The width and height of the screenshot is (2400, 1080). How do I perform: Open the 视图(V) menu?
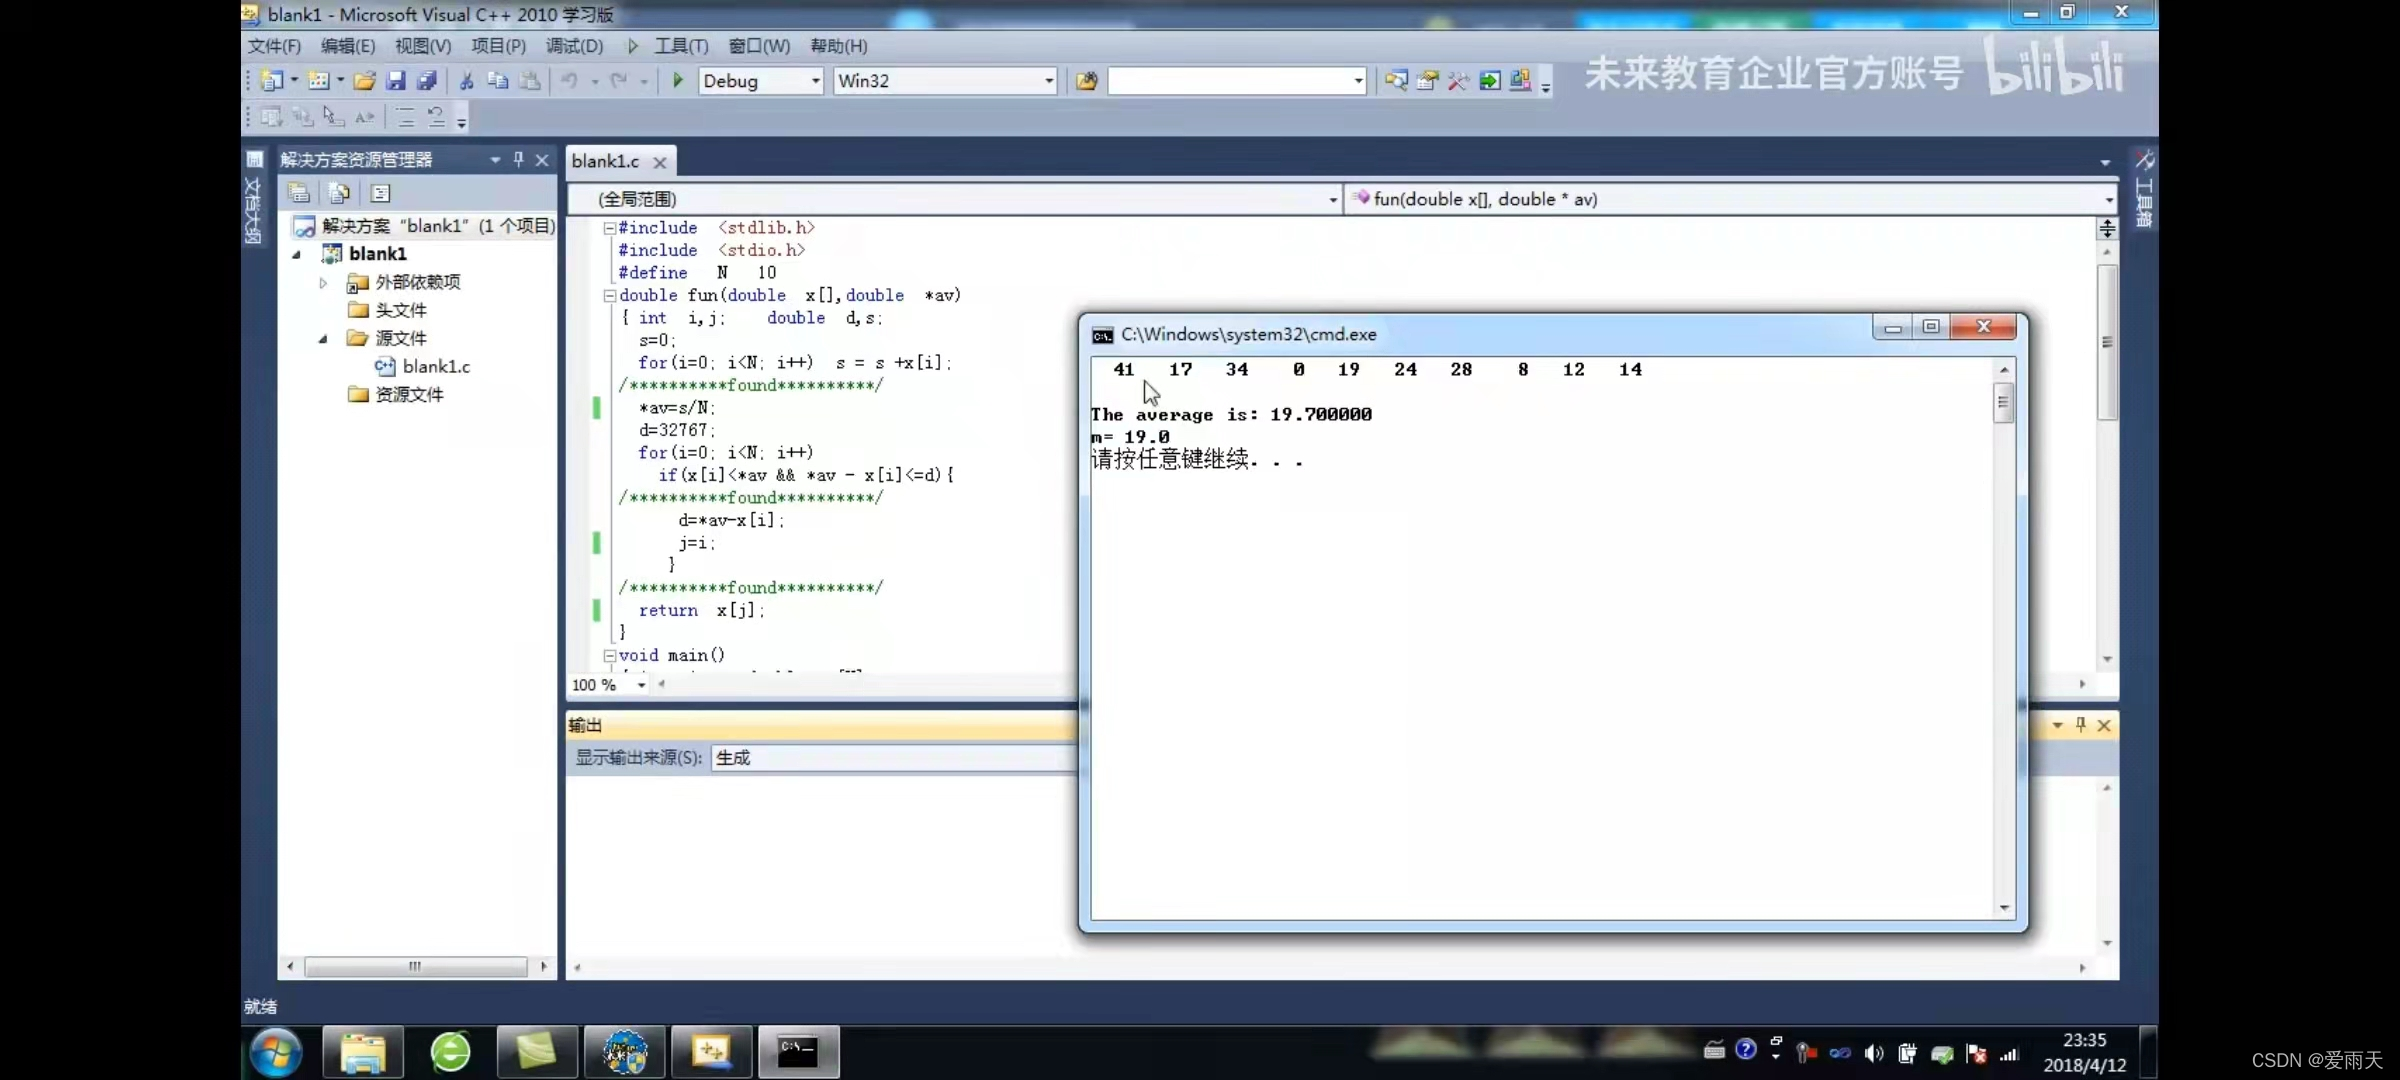(x=422, y=46)
